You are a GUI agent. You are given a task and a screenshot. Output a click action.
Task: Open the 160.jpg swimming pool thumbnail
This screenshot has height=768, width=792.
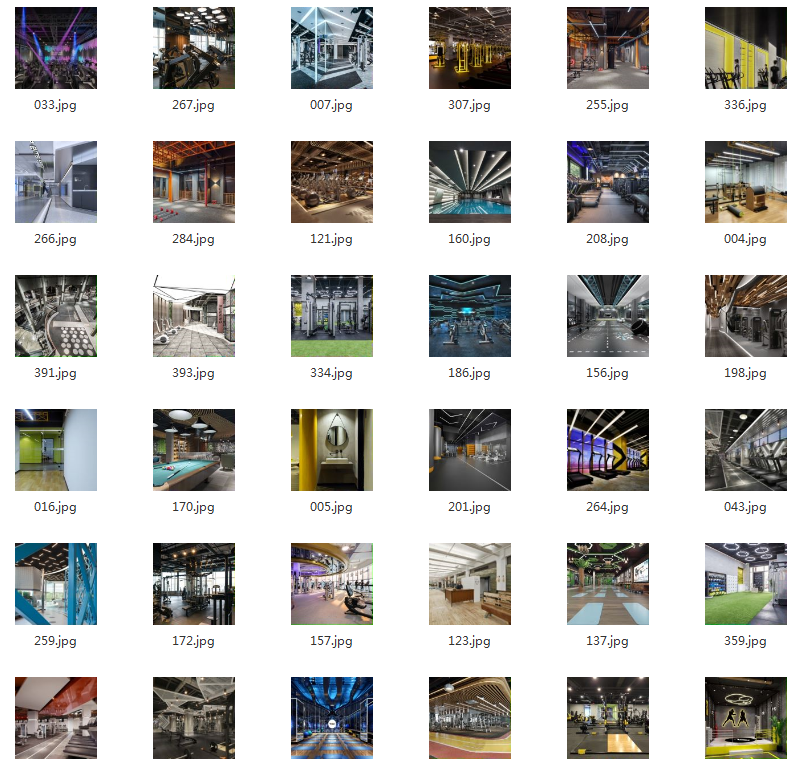[x=469, y=182]
